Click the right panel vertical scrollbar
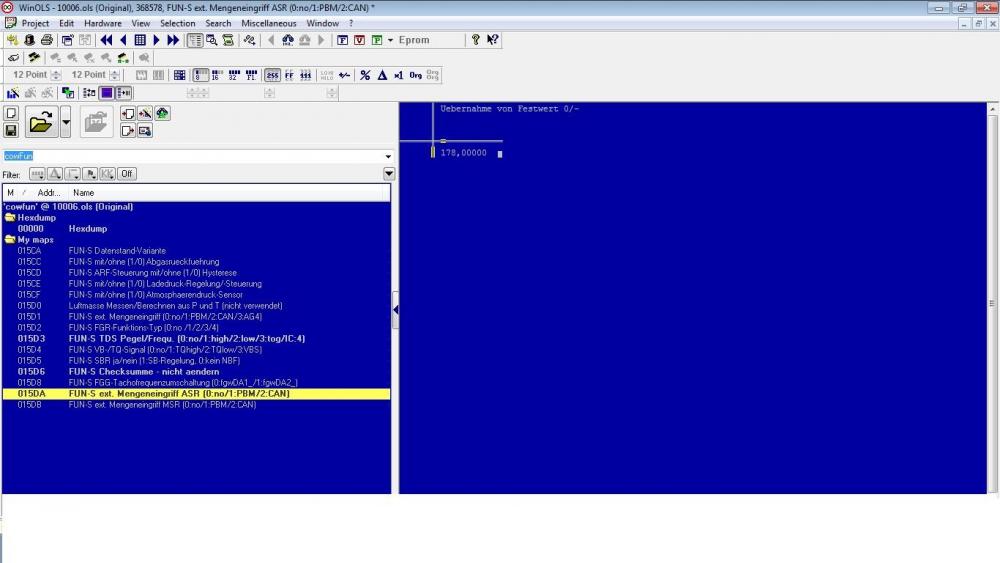Viewport: 1000px width, 563px height. (991, 300)
